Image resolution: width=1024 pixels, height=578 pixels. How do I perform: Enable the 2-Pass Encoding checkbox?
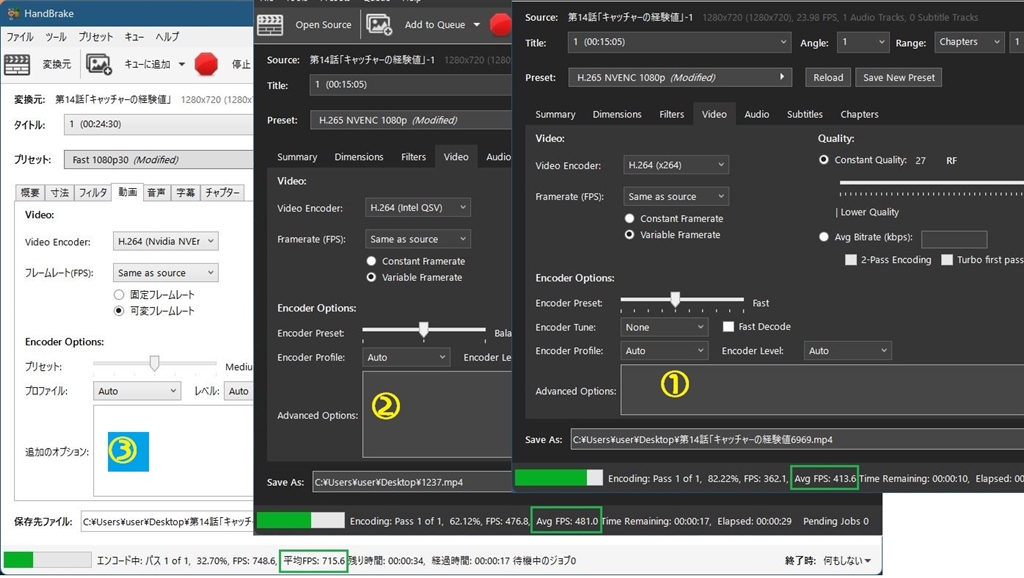pos(851,260)
